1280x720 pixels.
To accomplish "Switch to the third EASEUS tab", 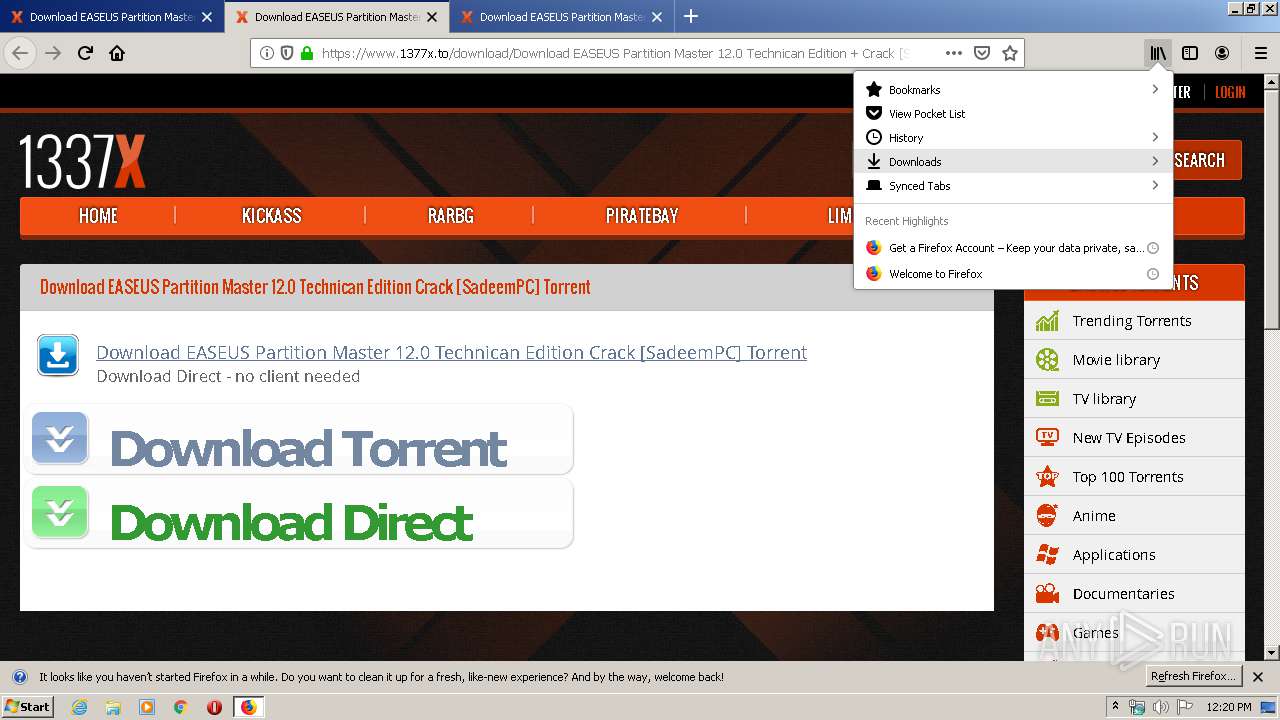I will click(x=562, y=17).
